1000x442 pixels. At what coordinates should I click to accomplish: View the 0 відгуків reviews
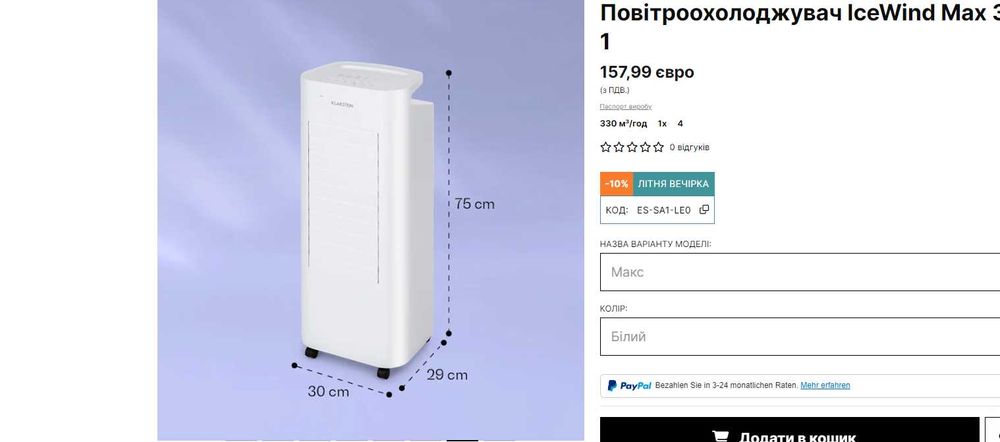pos(689,147)
